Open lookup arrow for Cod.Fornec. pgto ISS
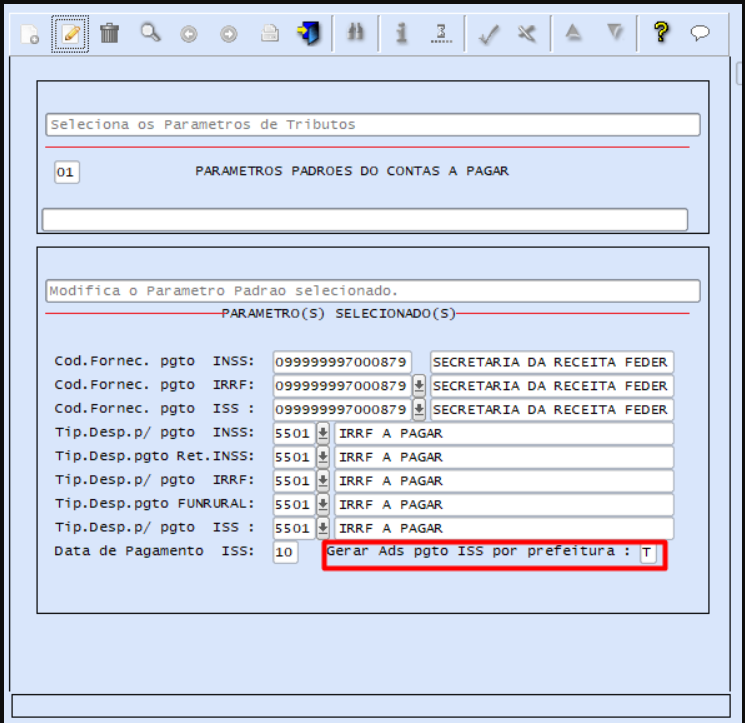The height and width of the screenshot is (723, 745). [419, 409]
